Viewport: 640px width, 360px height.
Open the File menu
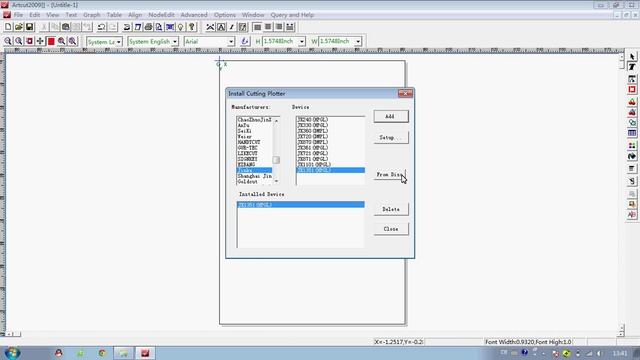[18, 15]
